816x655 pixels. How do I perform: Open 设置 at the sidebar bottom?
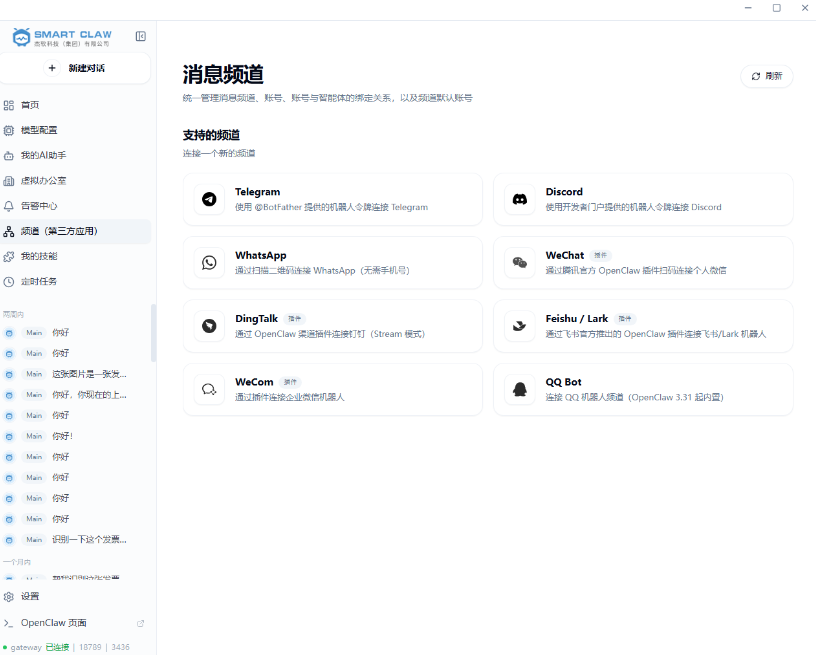(30, 596)
